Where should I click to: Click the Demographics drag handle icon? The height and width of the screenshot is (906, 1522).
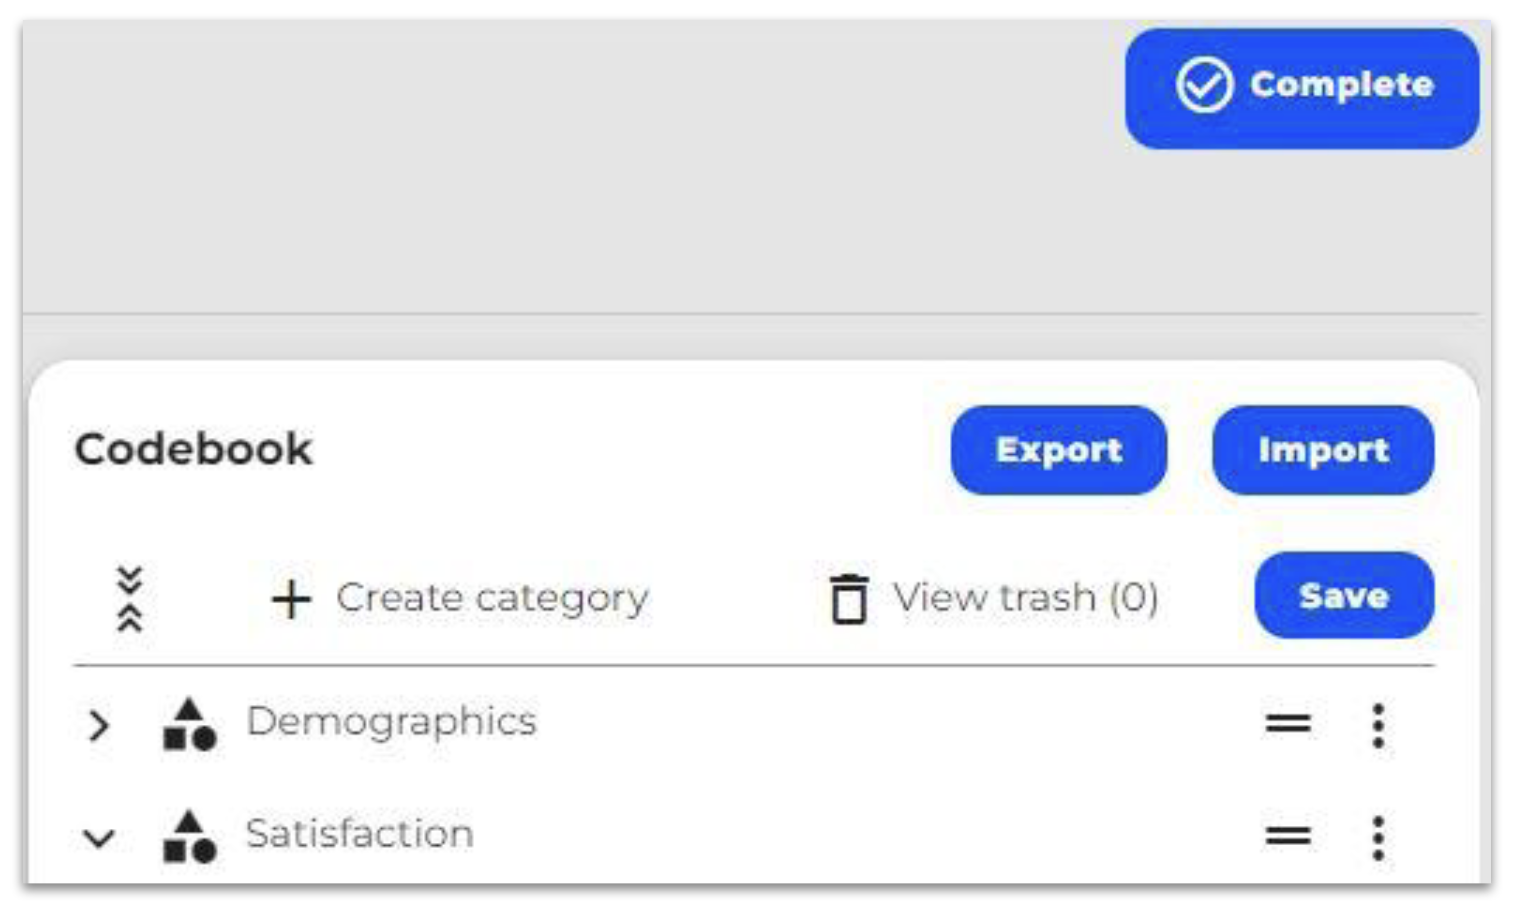[1288, 723]
